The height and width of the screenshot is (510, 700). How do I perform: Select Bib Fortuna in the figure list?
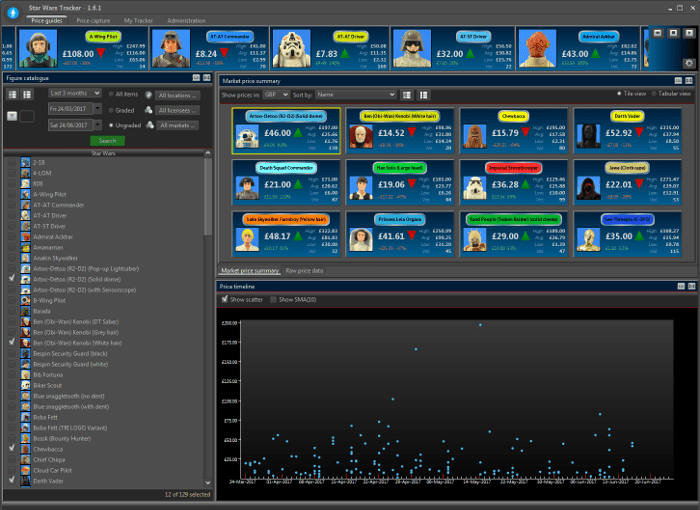pyautogui.click(x=48, y=375)
